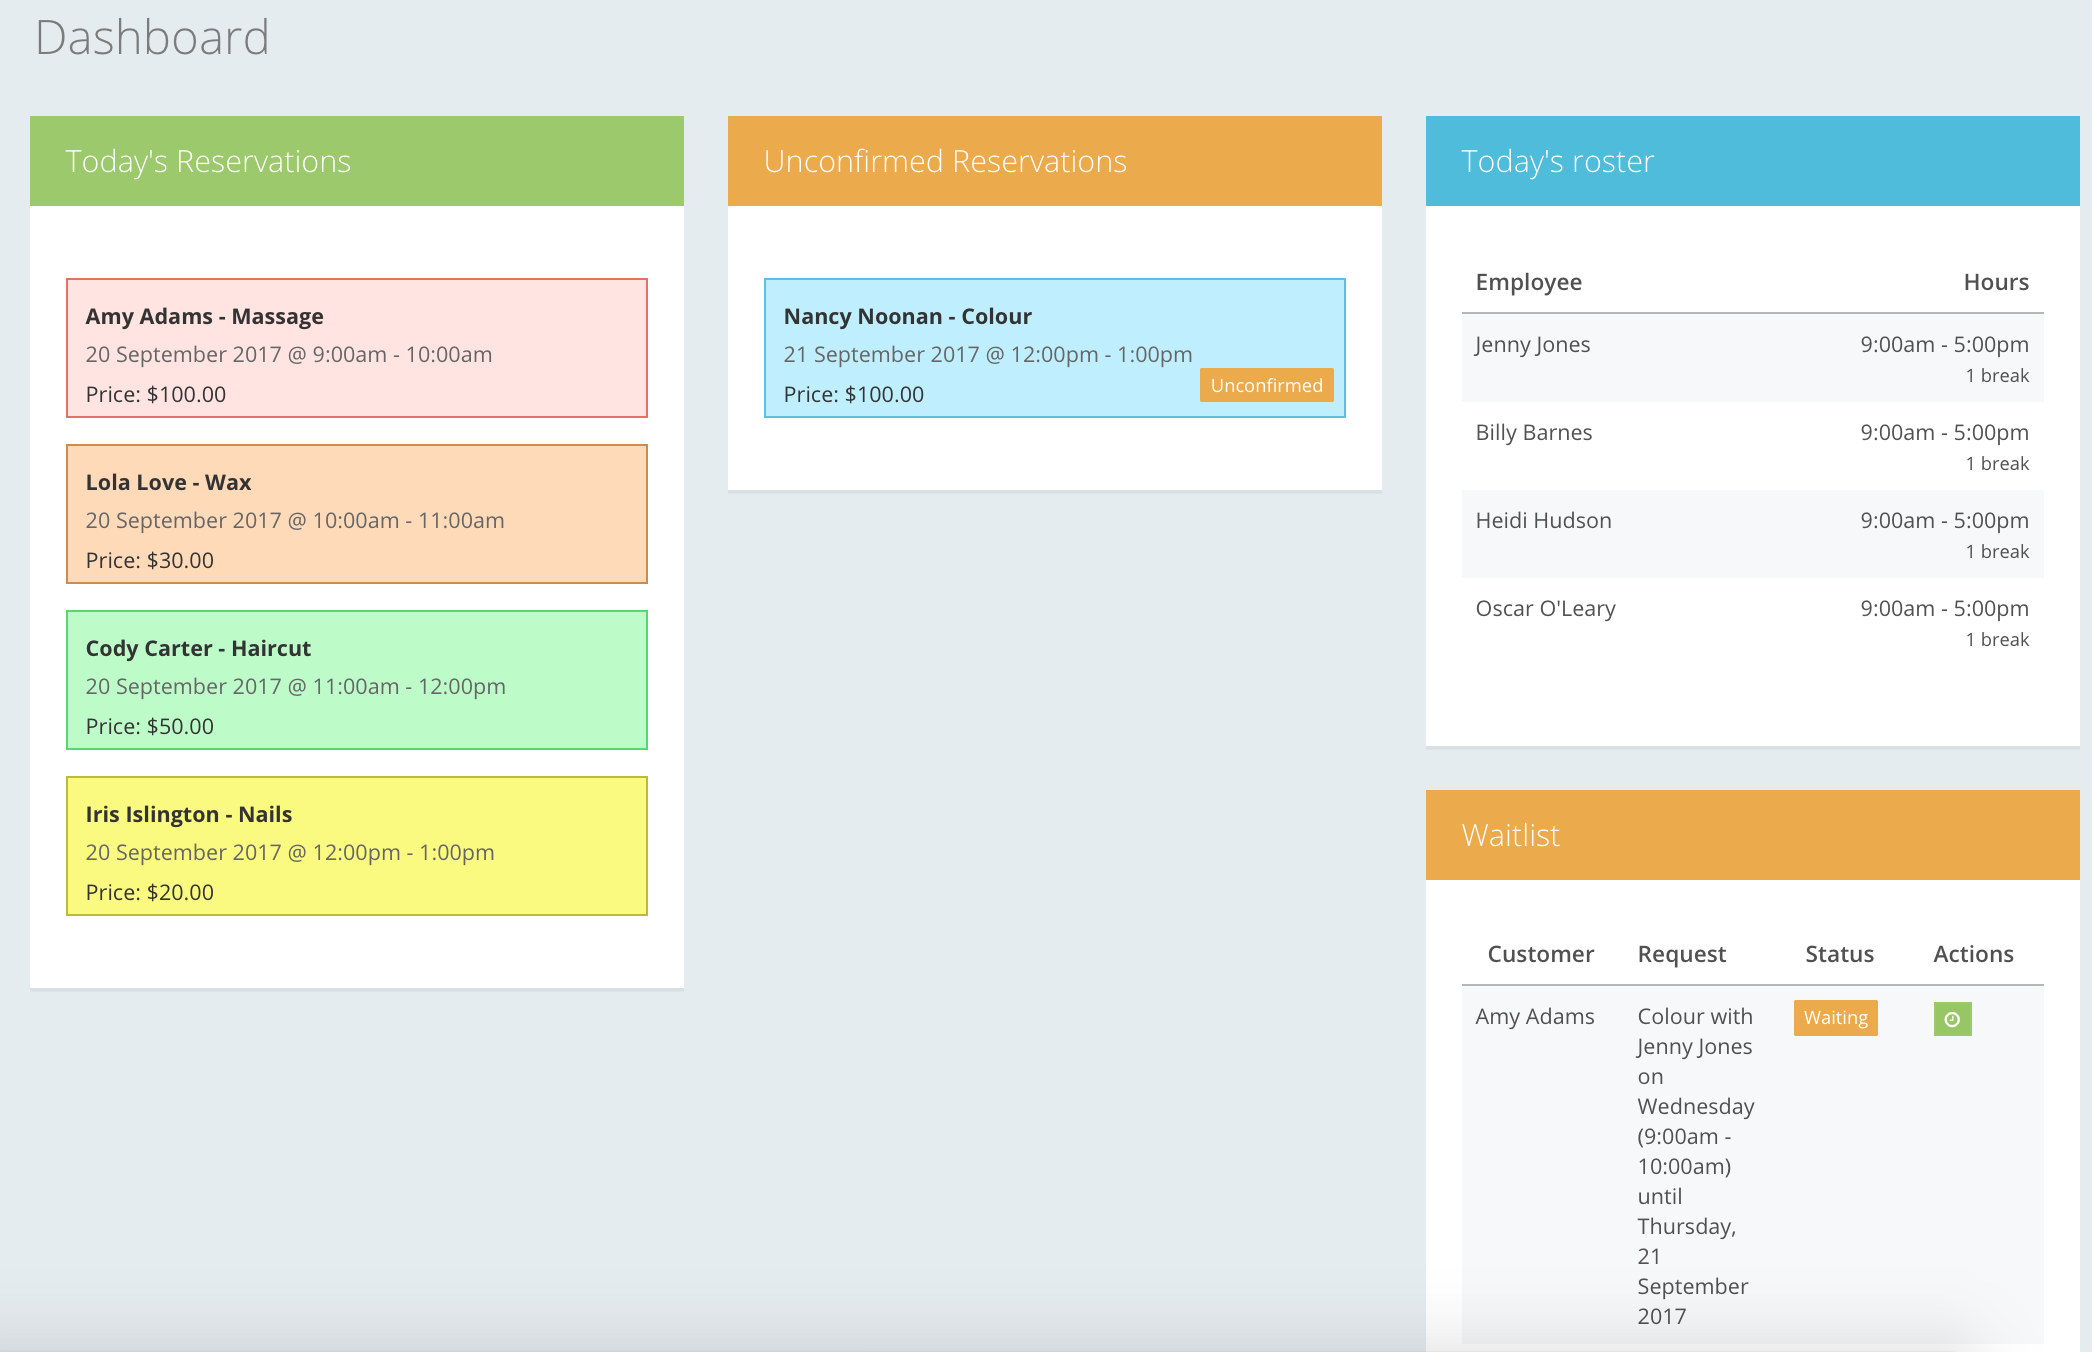Open Lola Love Wax reservation card
Viewport: 2092px width, 1352px height.
click(357, 514)
